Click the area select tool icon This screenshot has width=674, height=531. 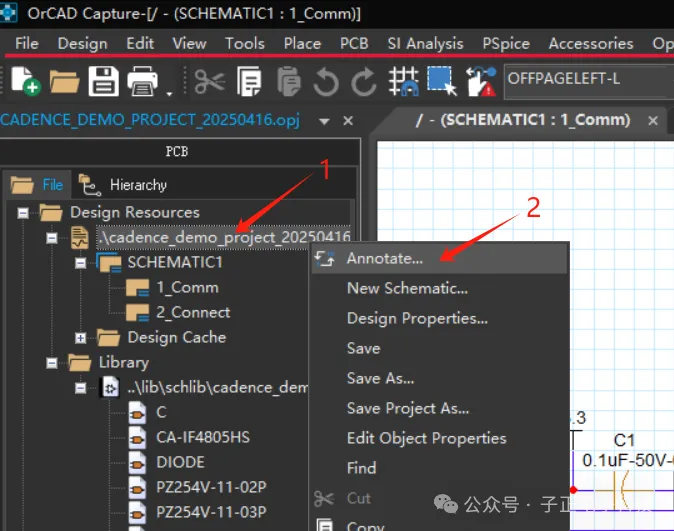point(442,81)
